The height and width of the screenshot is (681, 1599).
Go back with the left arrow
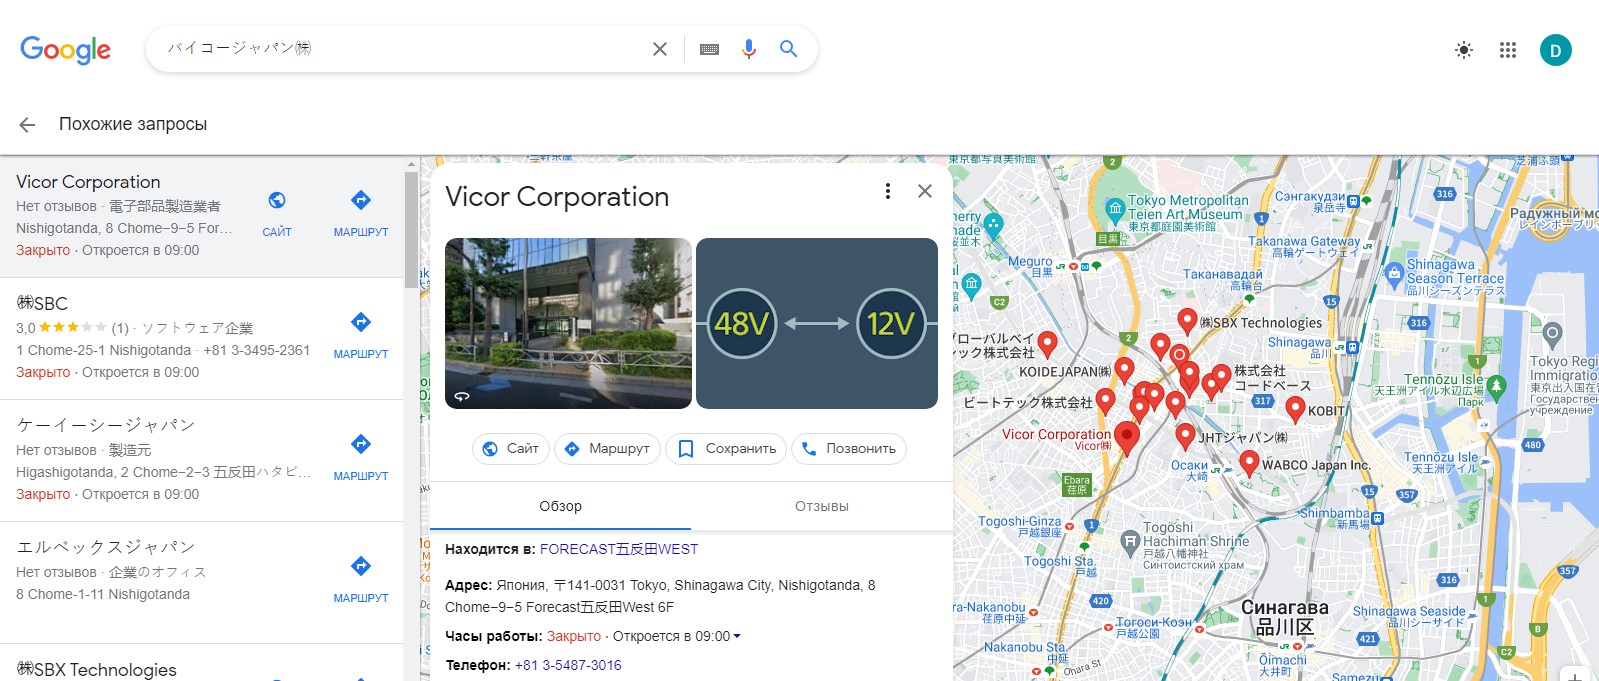coord(27,125)
